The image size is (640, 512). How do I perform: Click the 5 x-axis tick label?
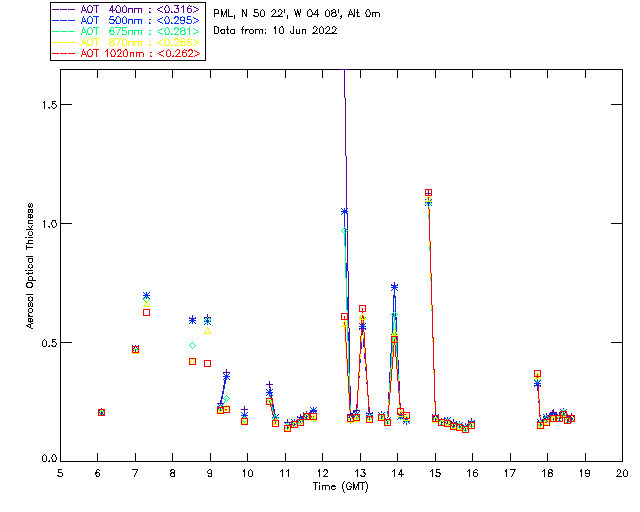(60, 473)
